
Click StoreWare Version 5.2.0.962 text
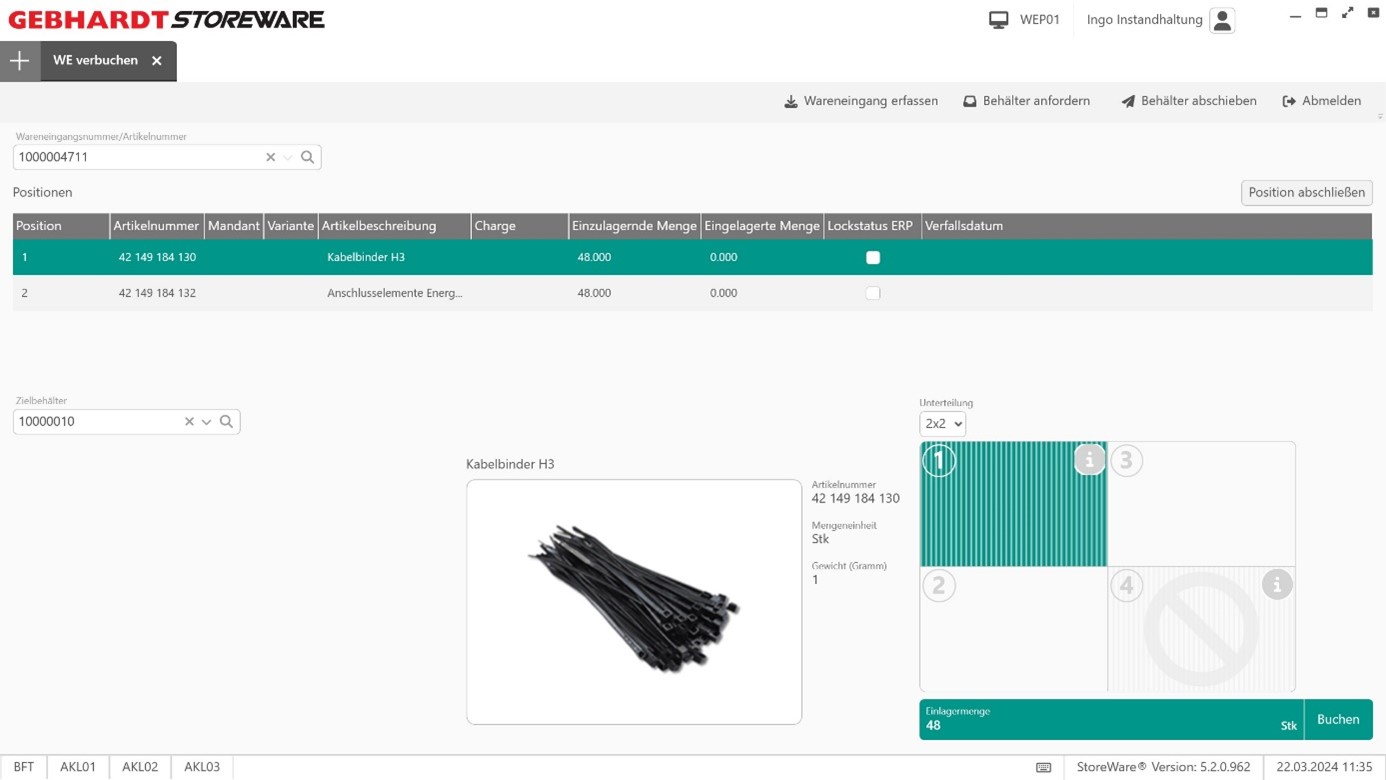(x=1163, y=767)
